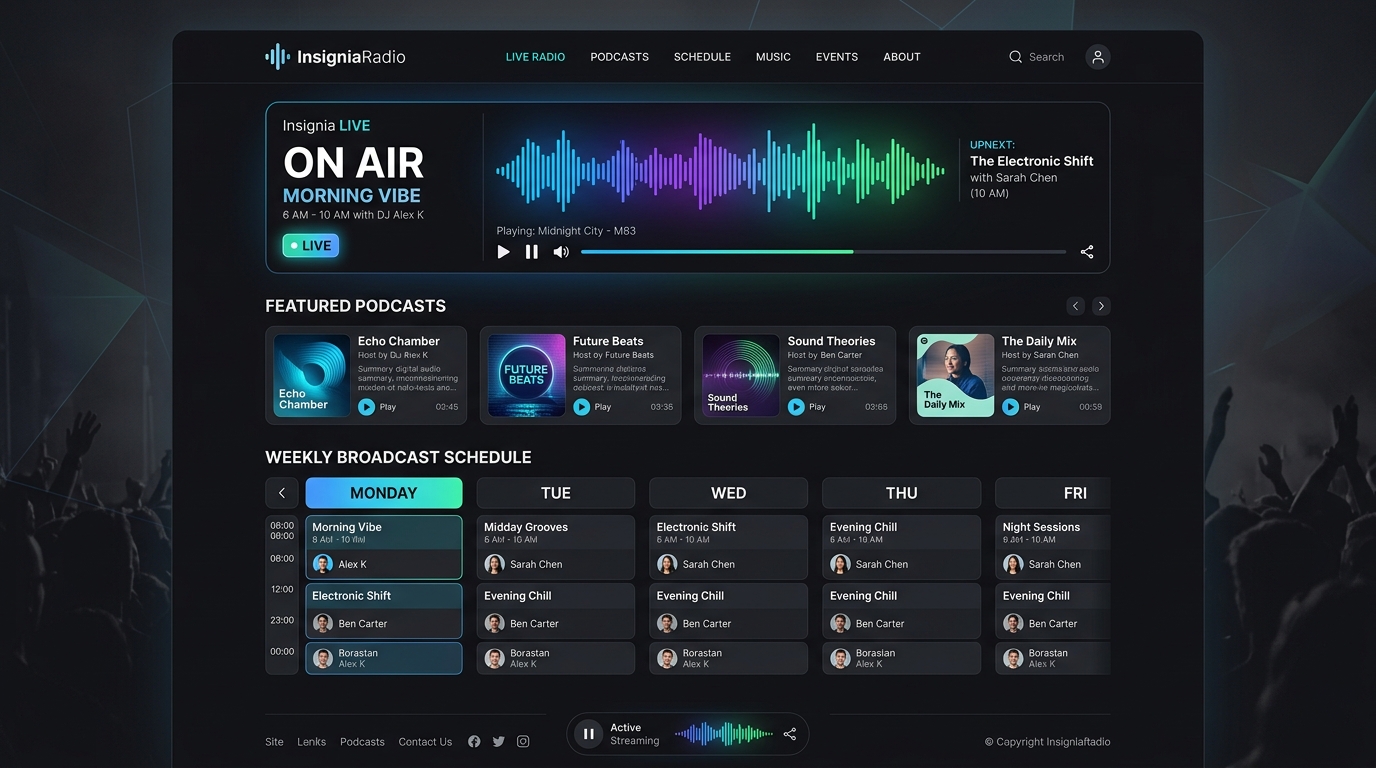Image resolution: width=1376 pixels, height=768 pixels.
Task: Click the Podcasts footer link
Action: [x=362, y=742]
